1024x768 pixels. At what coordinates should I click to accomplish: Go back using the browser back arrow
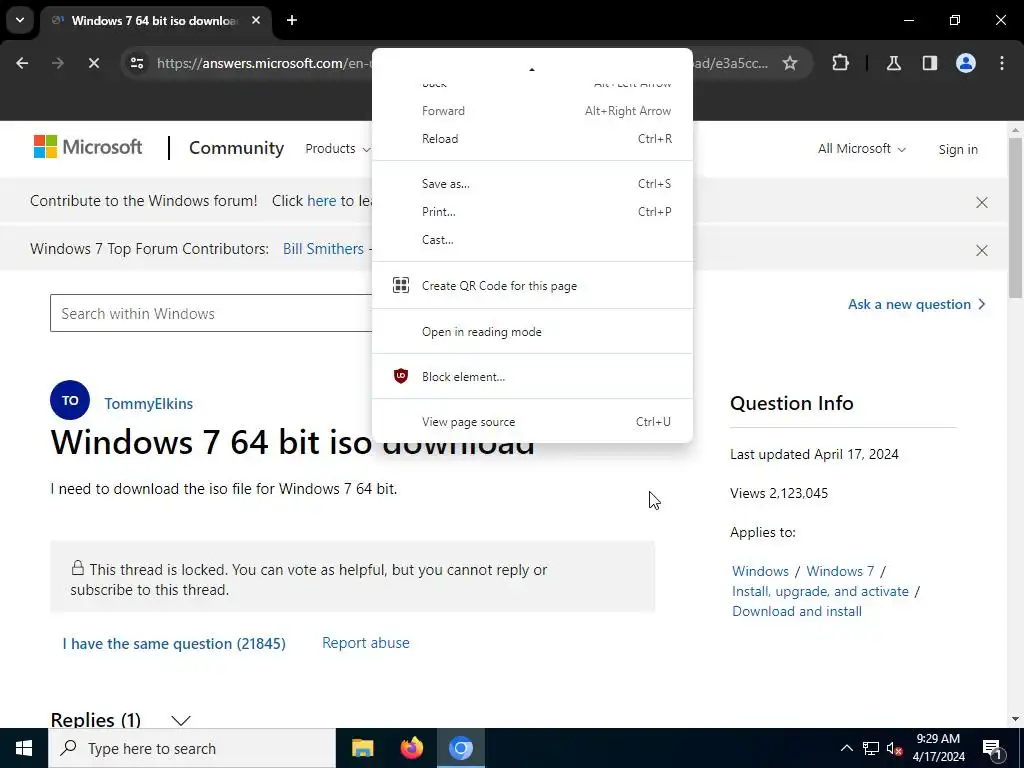point(22,63)
